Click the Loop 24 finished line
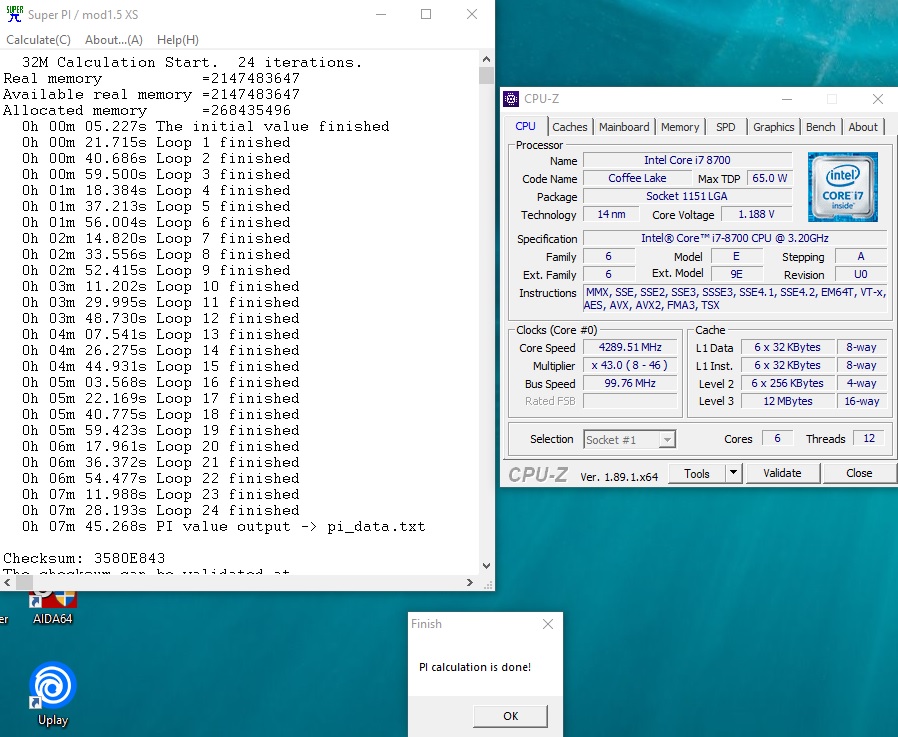The image size is (898, 737). (x=160, y=510)
